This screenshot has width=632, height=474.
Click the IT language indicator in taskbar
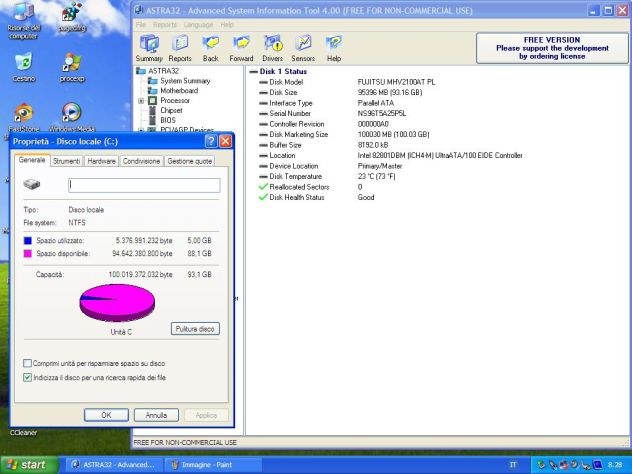[513, 465]
